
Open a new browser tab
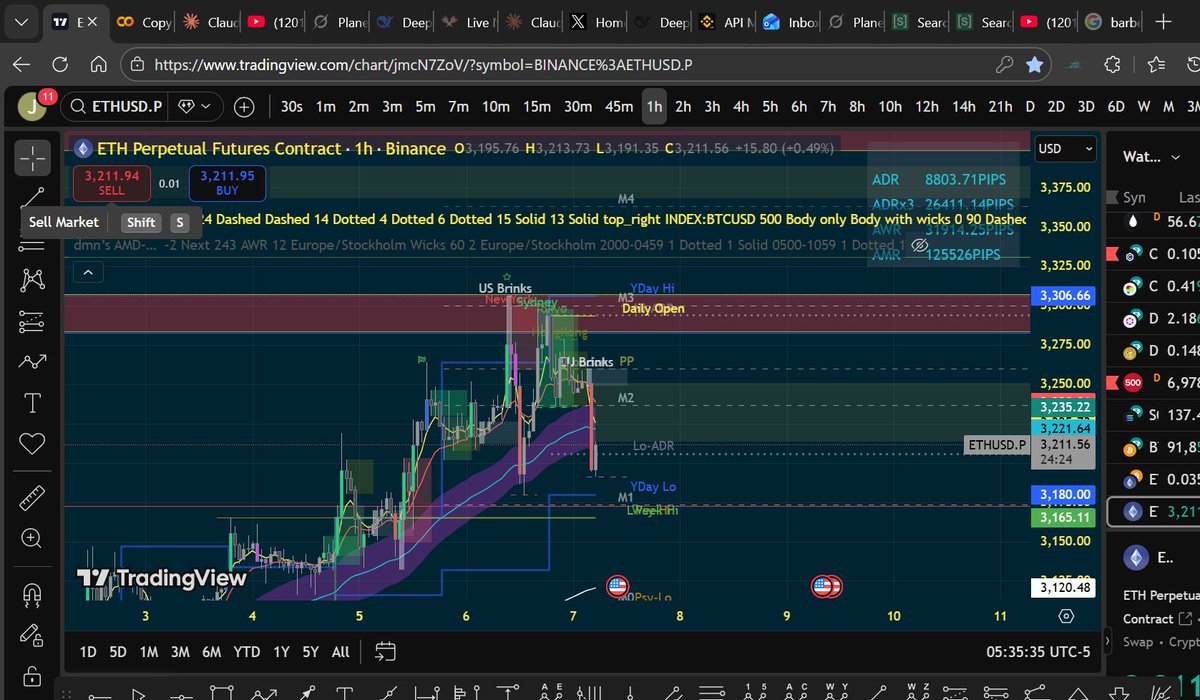[1163, 21]
